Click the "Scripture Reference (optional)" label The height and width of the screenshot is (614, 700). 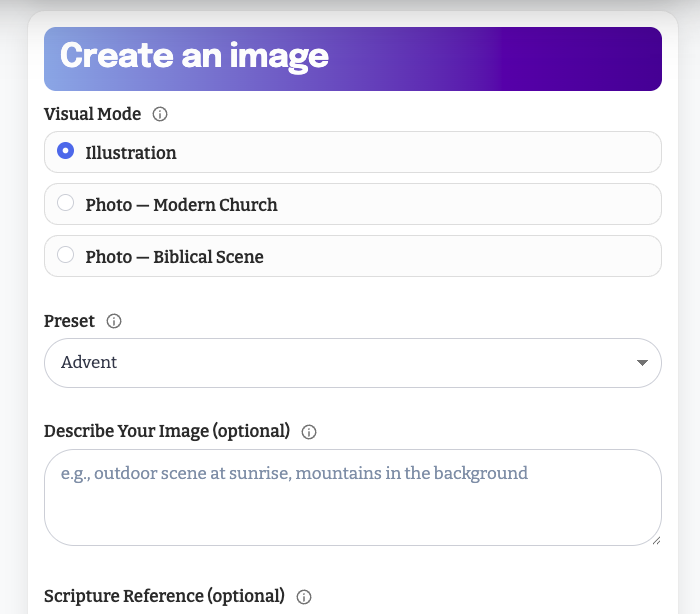point(164,596)
